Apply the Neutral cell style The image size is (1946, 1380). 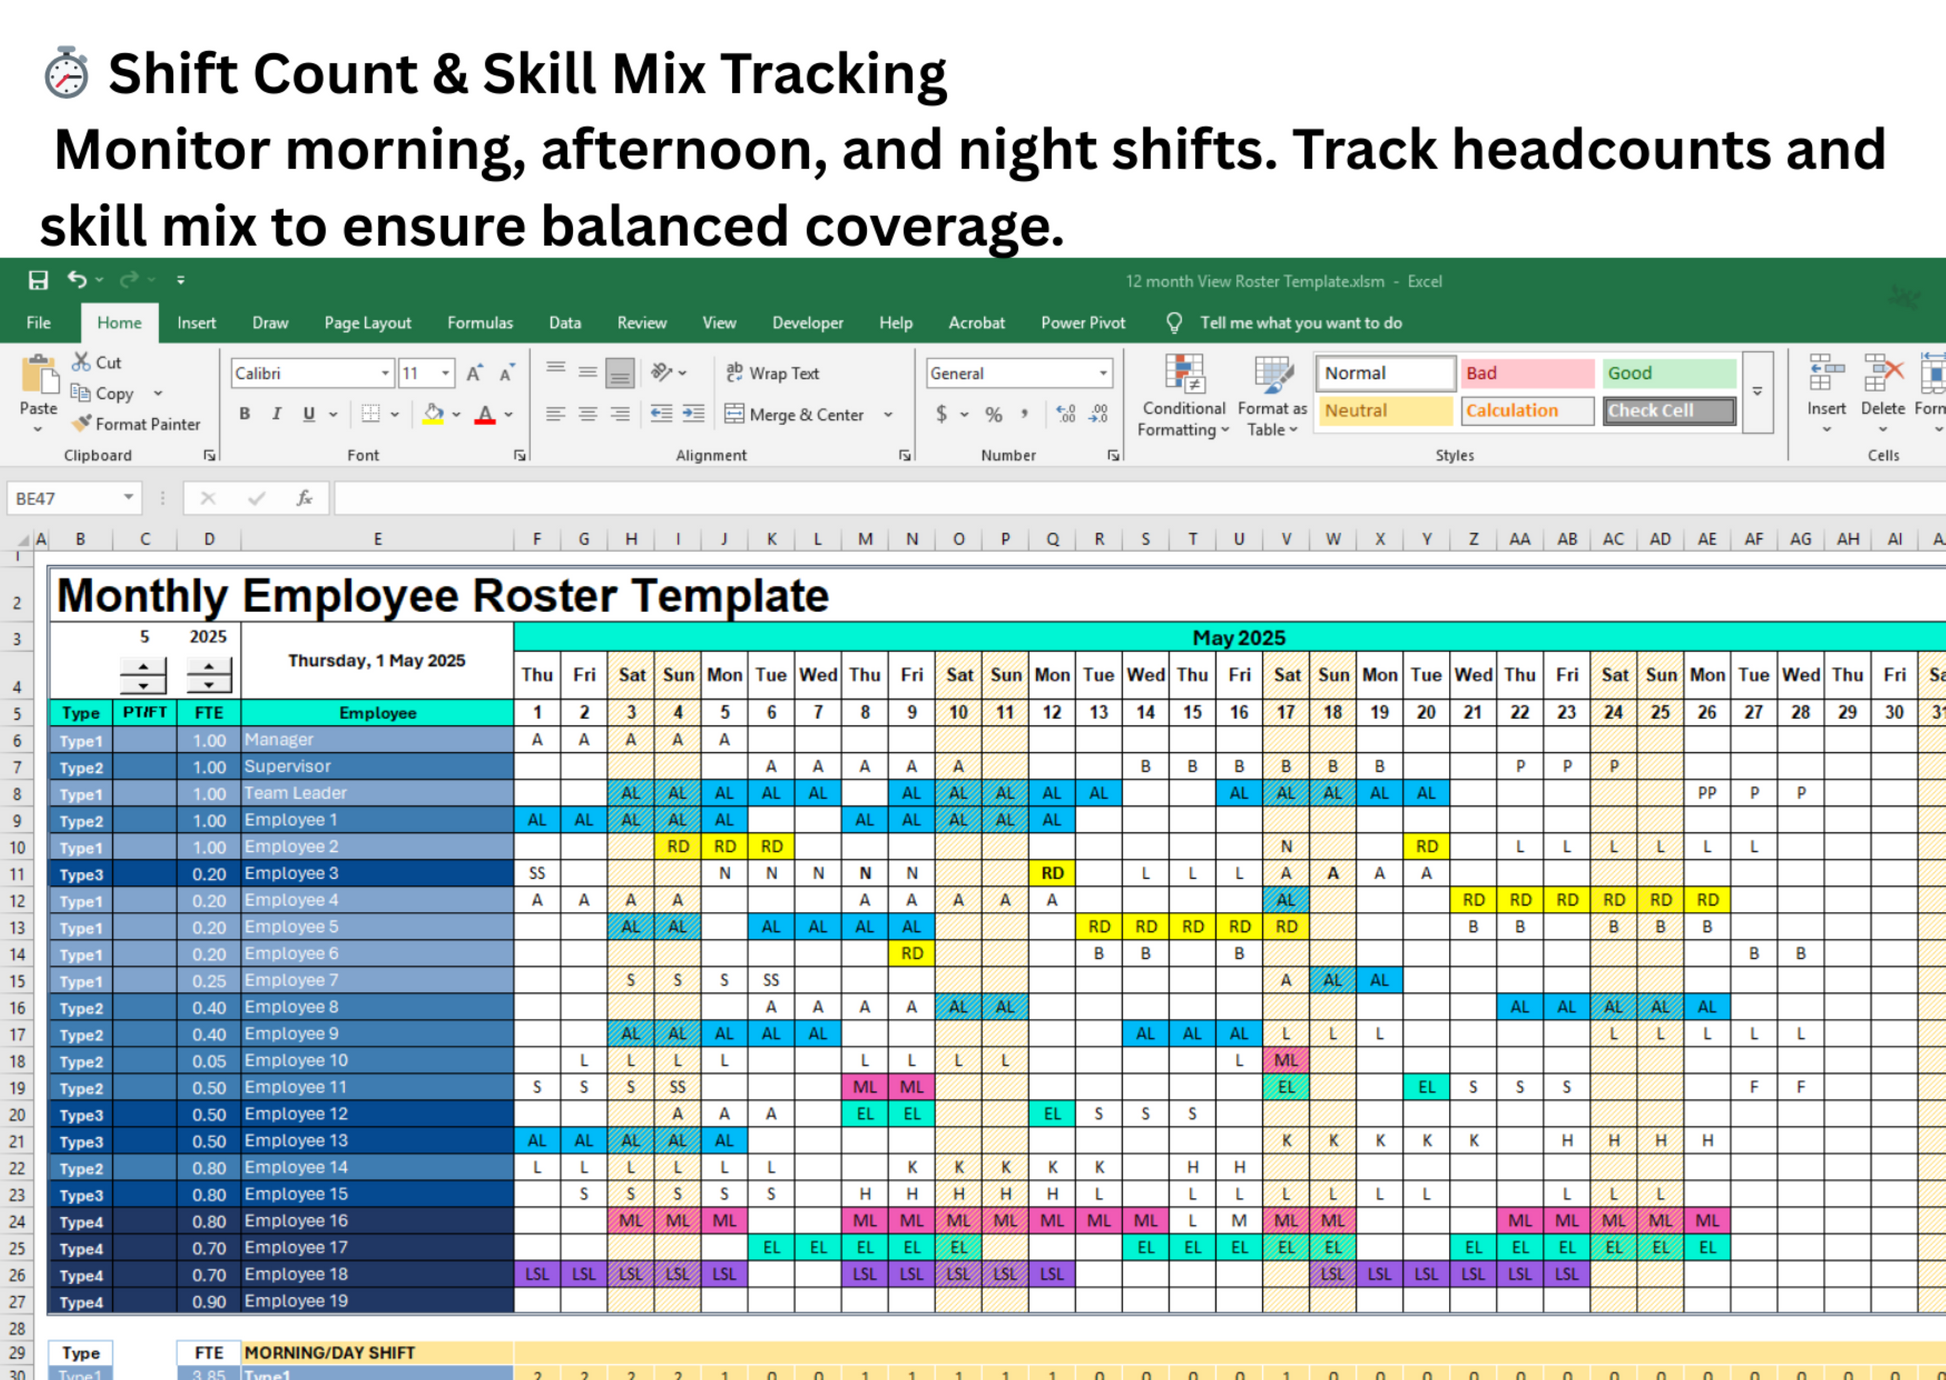coord(1384,411)
